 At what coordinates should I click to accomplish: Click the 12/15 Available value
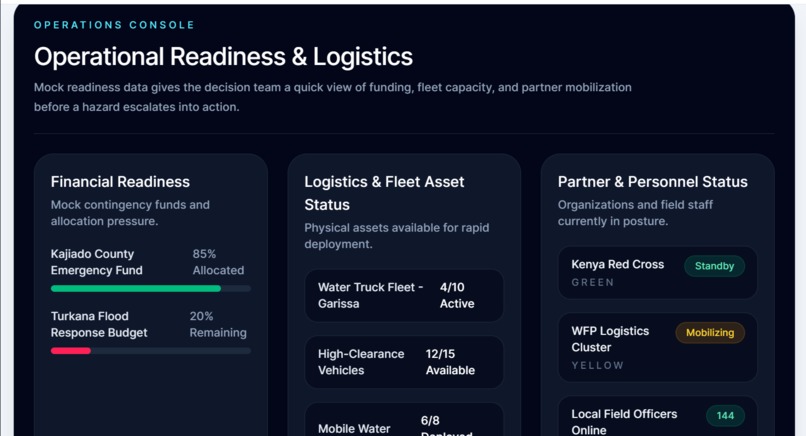tap(450, 362)
